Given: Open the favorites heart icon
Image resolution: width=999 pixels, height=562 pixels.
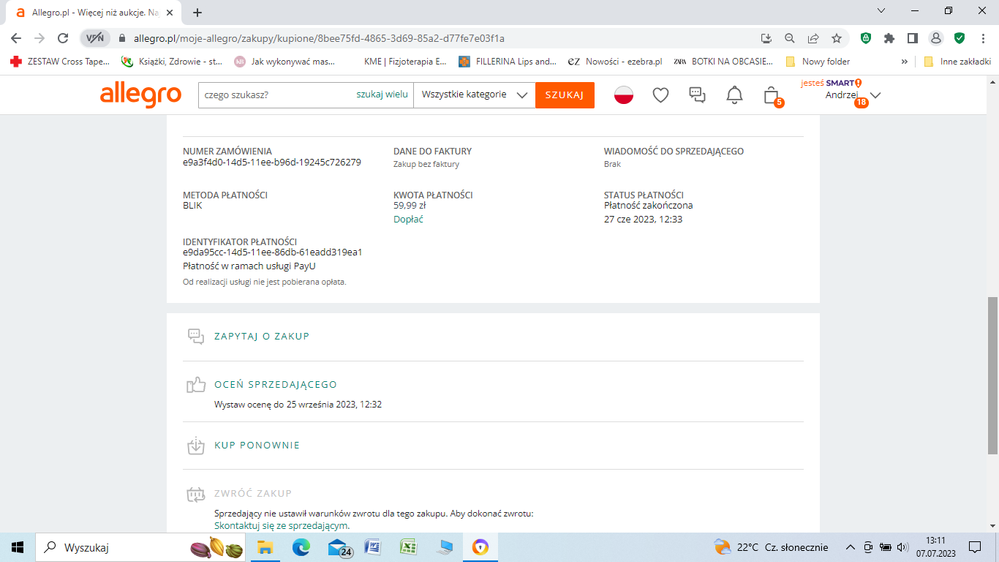Looking at the screenshot, I should 660,95.
